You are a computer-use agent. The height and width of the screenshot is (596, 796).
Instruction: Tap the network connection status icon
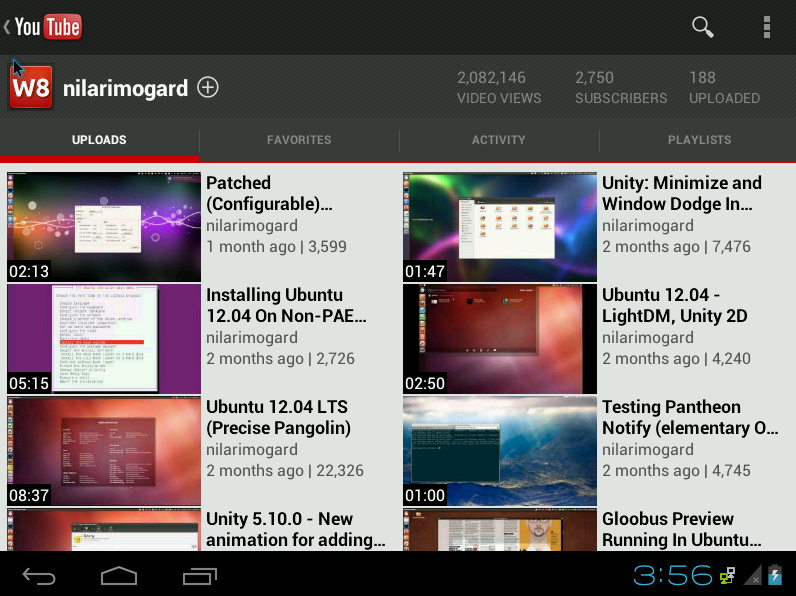point(727,576)
